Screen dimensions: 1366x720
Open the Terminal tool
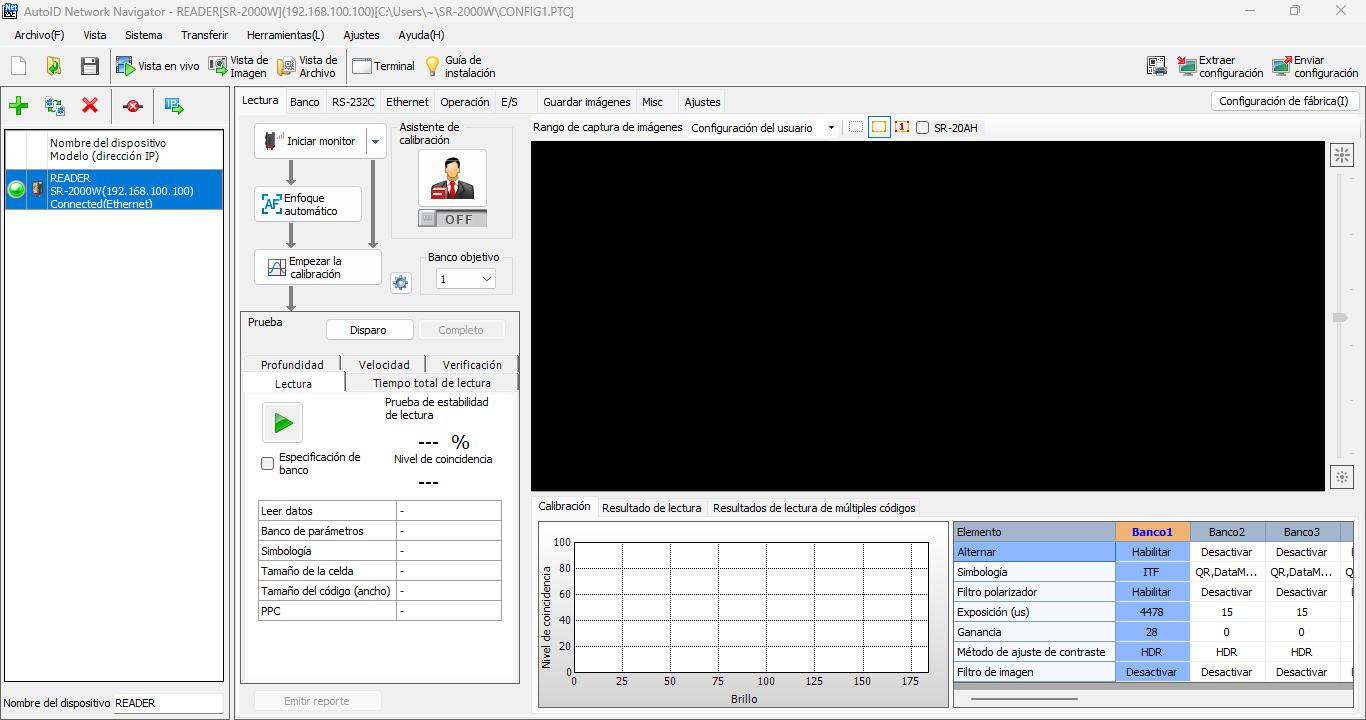coord(383,66)
